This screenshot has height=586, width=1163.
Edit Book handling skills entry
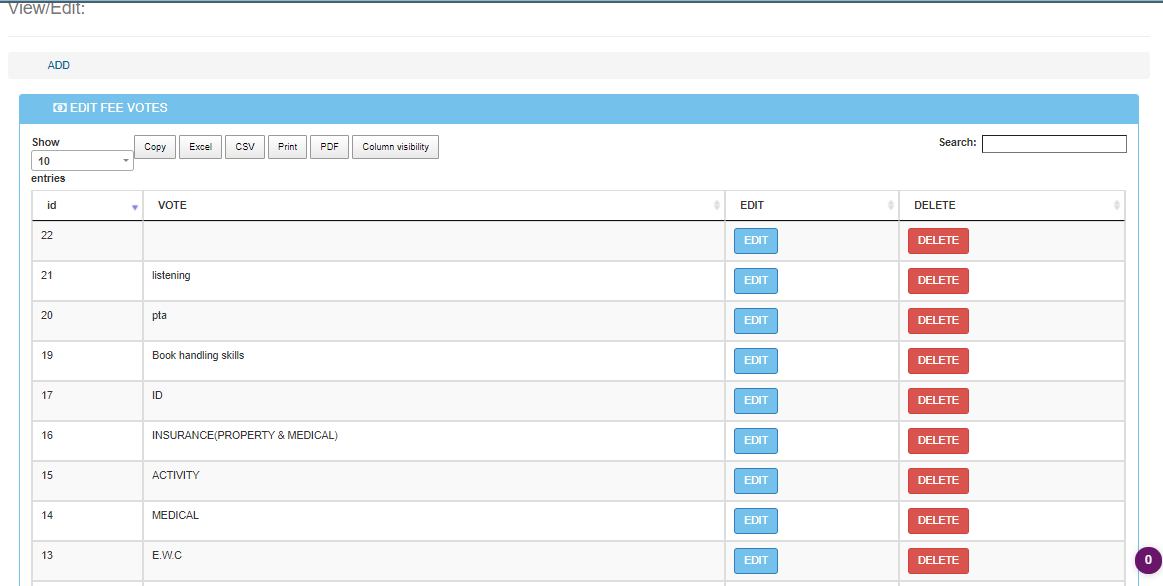[755, 361]
